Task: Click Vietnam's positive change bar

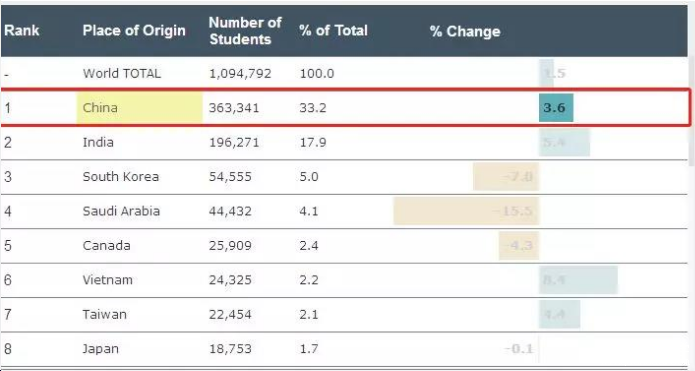Action: pos(578,280)
